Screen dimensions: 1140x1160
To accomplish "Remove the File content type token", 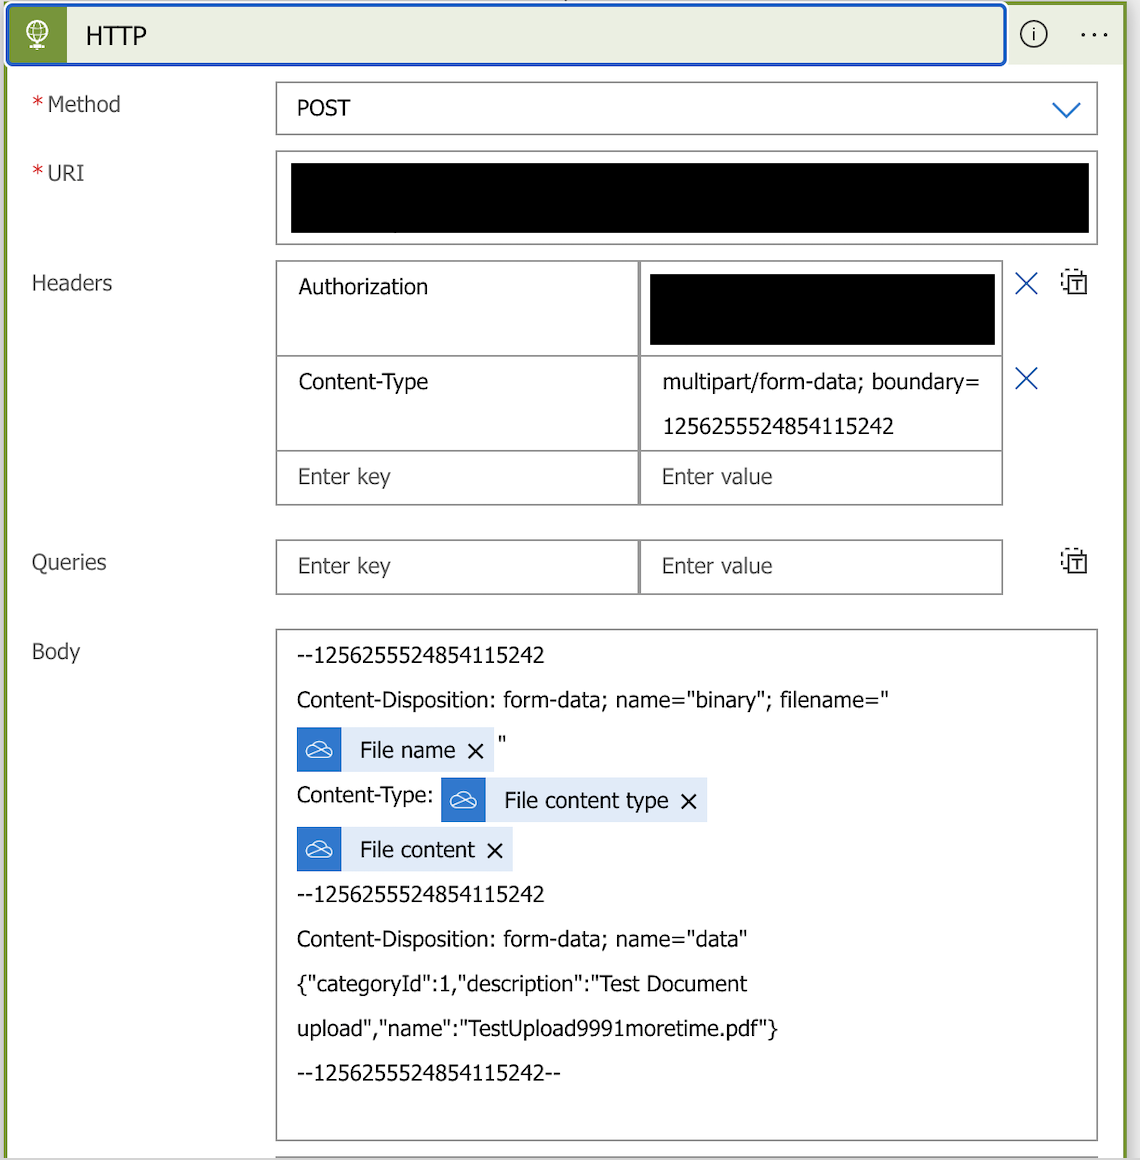I will click(x=689, y=801).
